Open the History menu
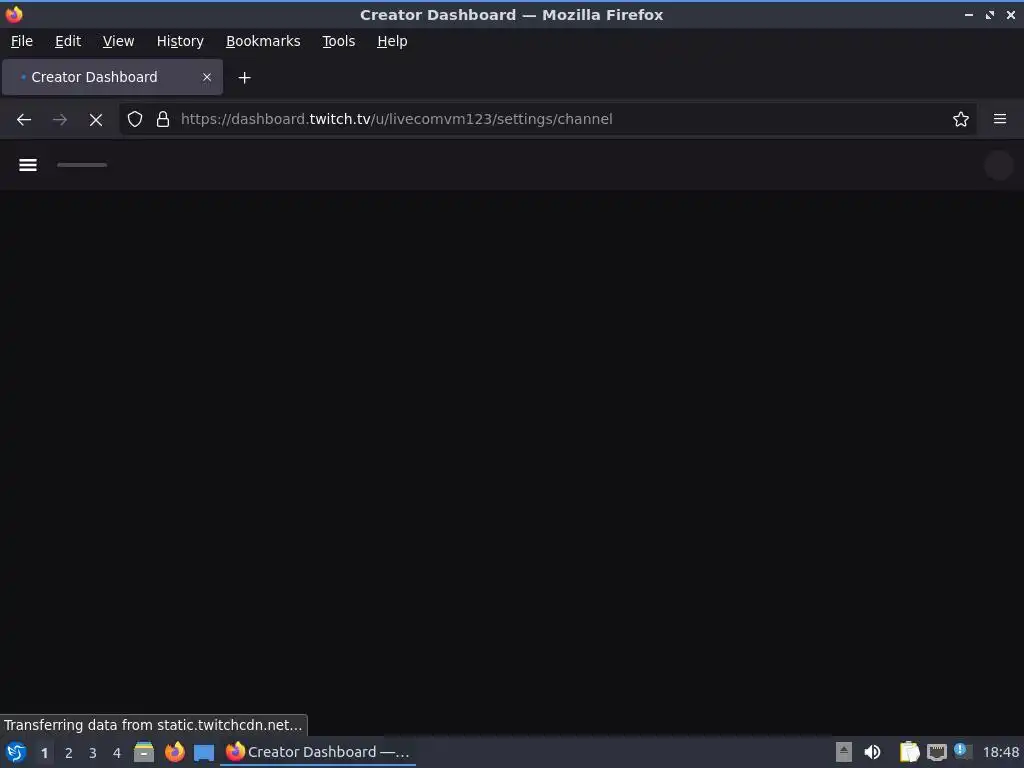 (180, 41)
